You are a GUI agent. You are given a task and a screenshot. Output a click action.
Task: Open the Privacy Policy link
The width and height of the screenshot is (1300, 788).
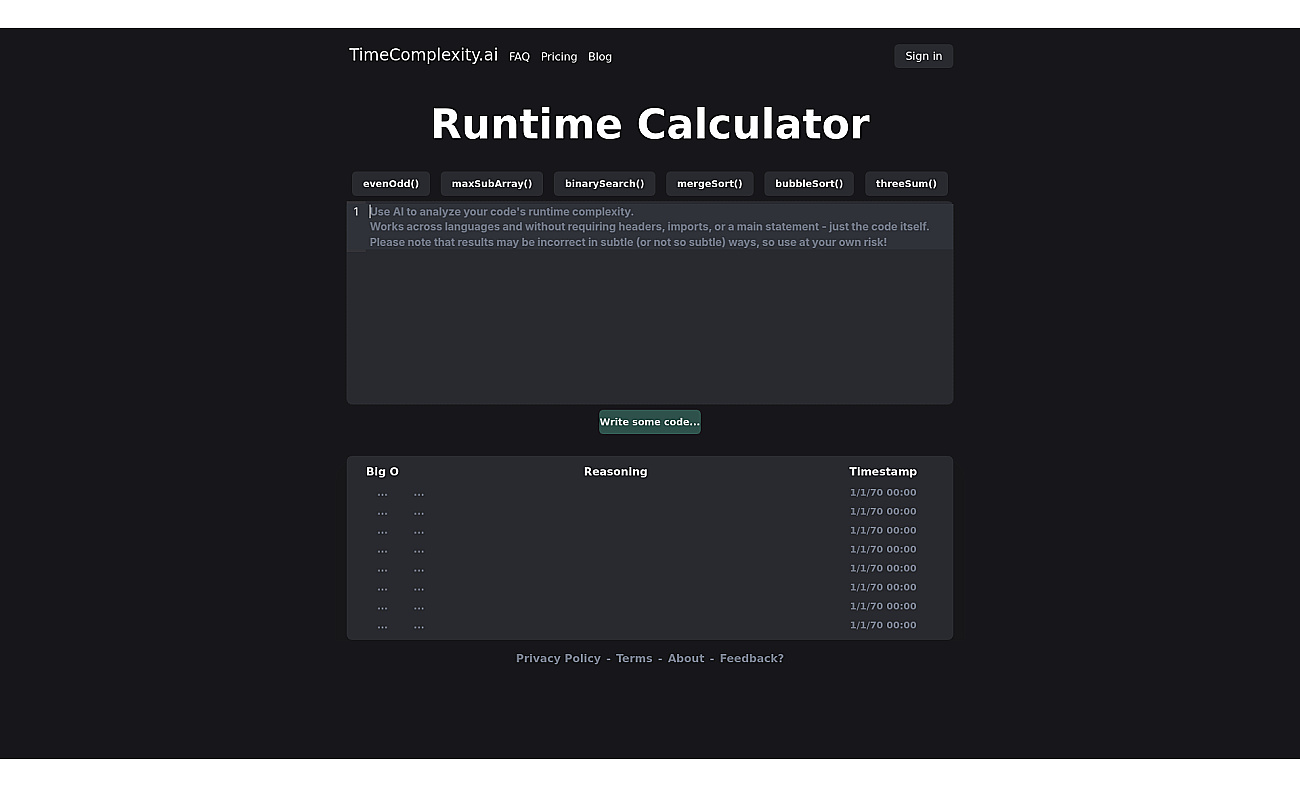tap(558, 658)
